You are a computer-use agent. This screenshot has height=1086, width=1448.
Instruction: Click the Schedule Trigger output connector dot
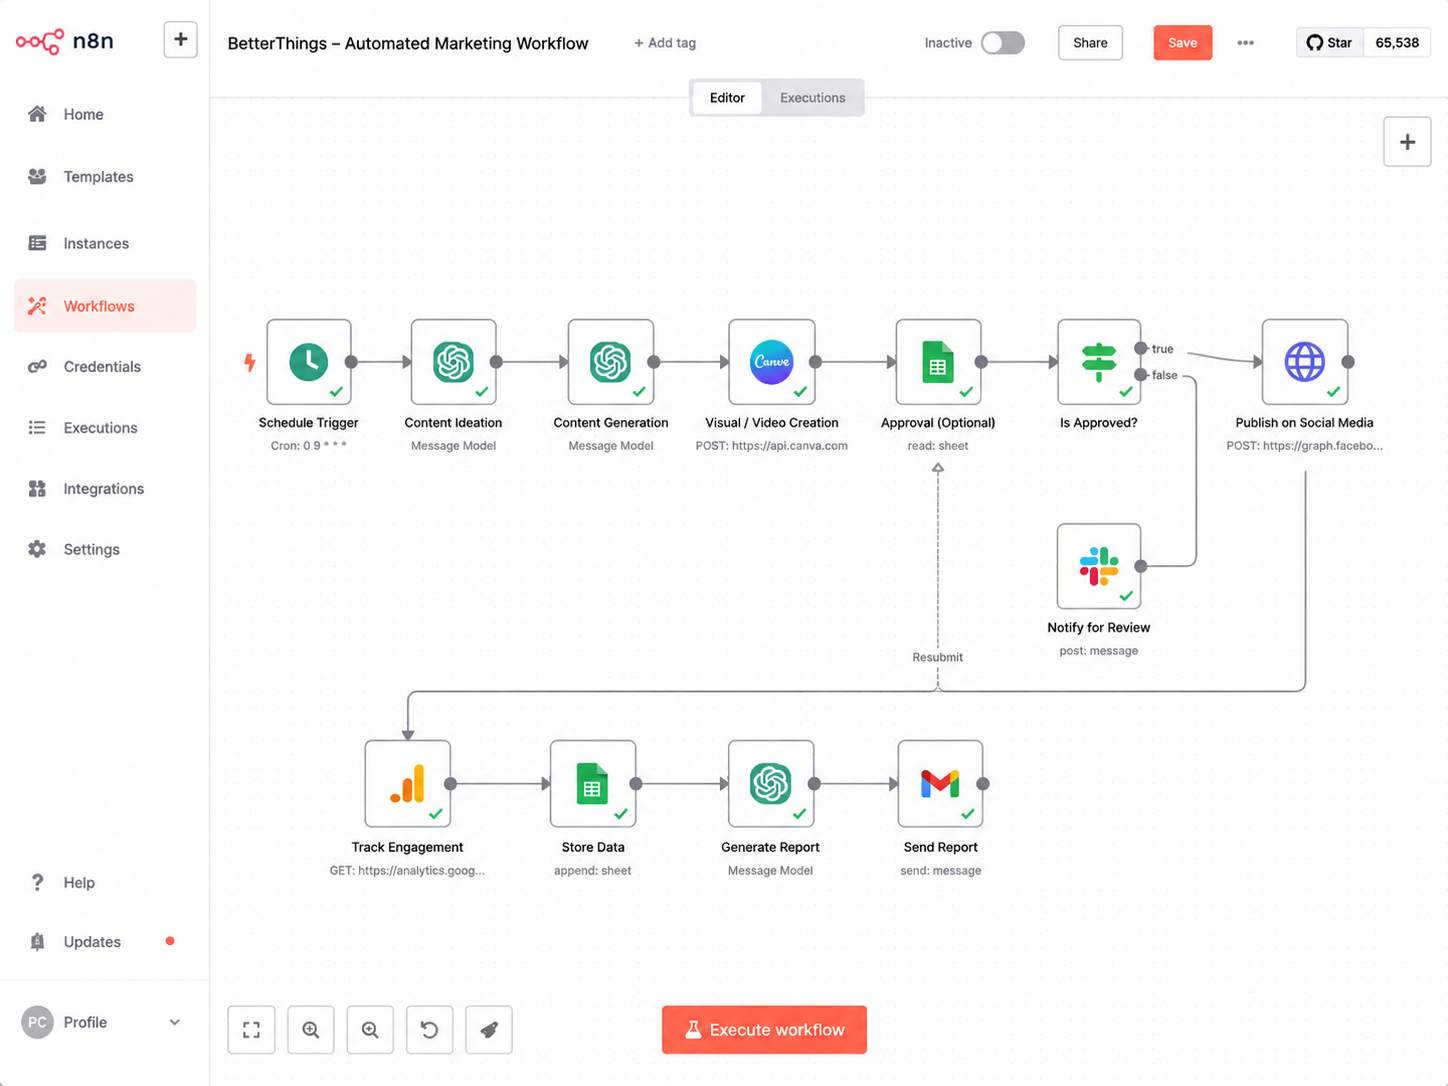351,362
